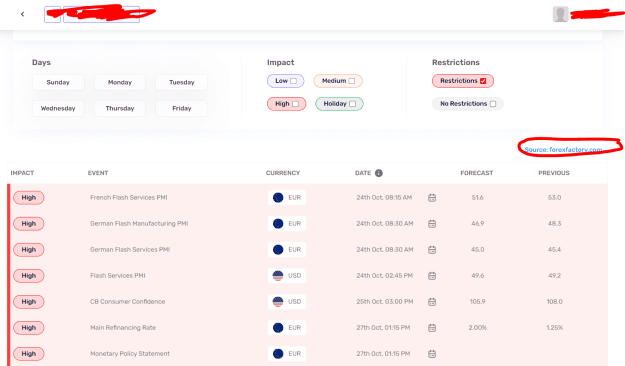Add French Flash Services PMI to calendar

tap(432, 198)
